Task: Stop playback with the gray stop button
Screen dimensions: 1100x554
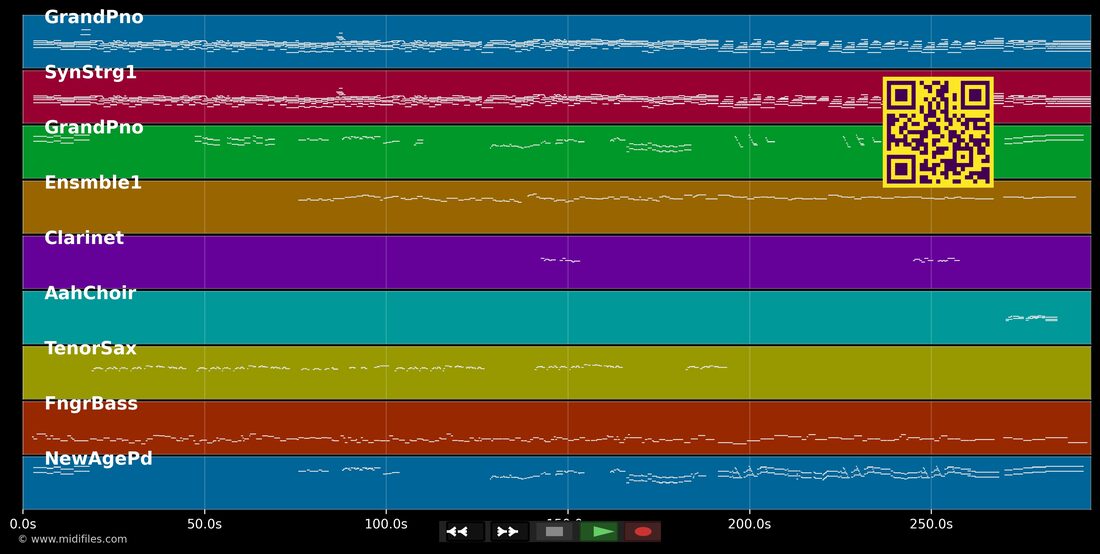Action: [554, 532]
